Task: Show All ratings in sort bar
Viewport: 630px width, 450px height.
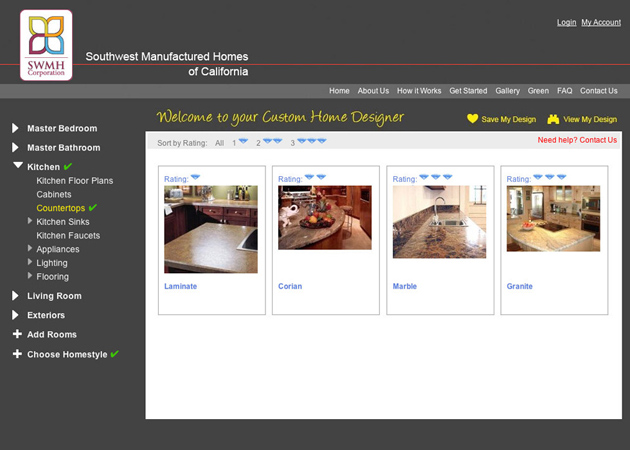Action: pos(219,143)
